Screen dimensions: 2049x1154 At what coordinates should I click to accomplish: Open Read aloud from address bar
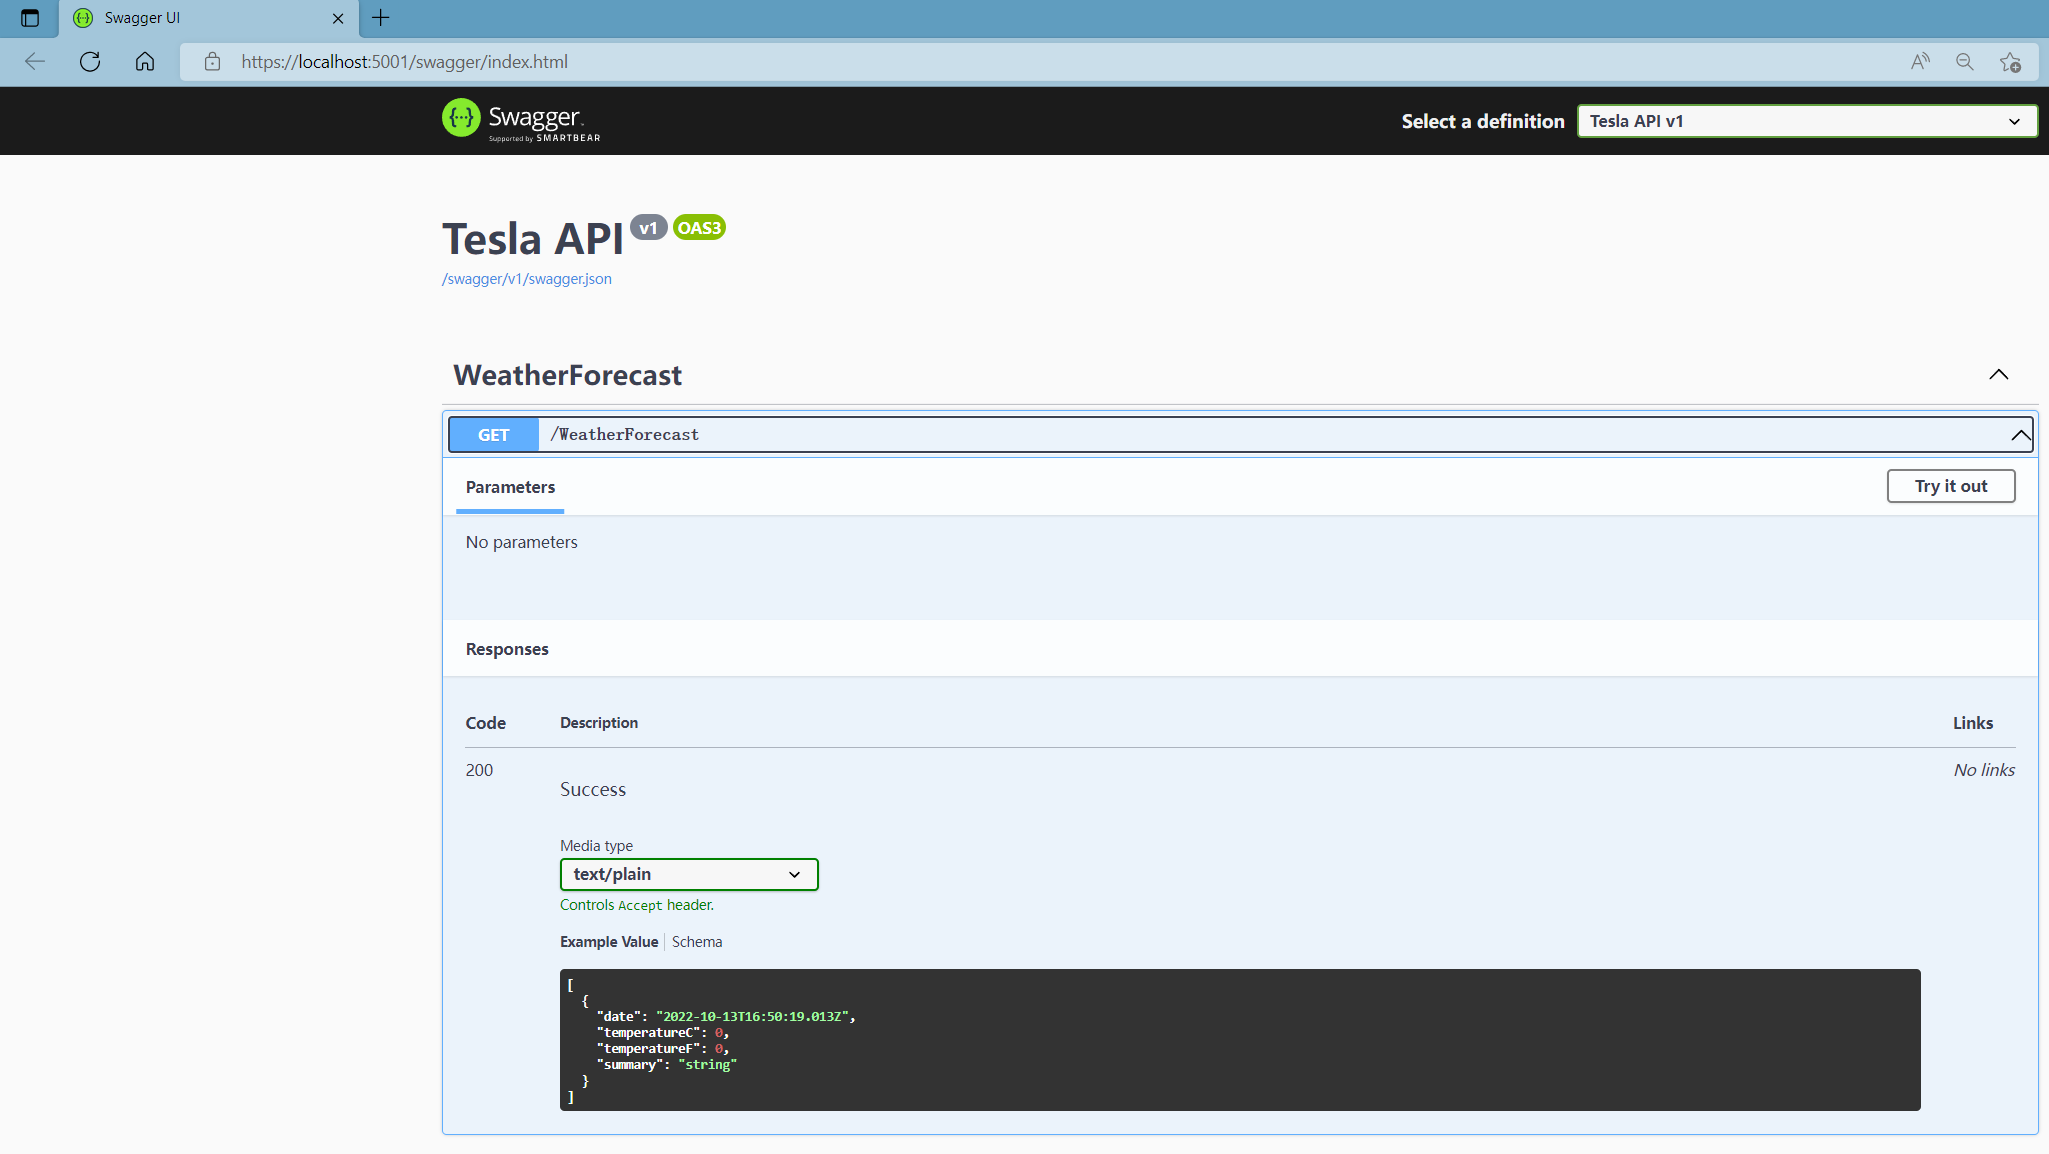click(x=1920, y=62)
